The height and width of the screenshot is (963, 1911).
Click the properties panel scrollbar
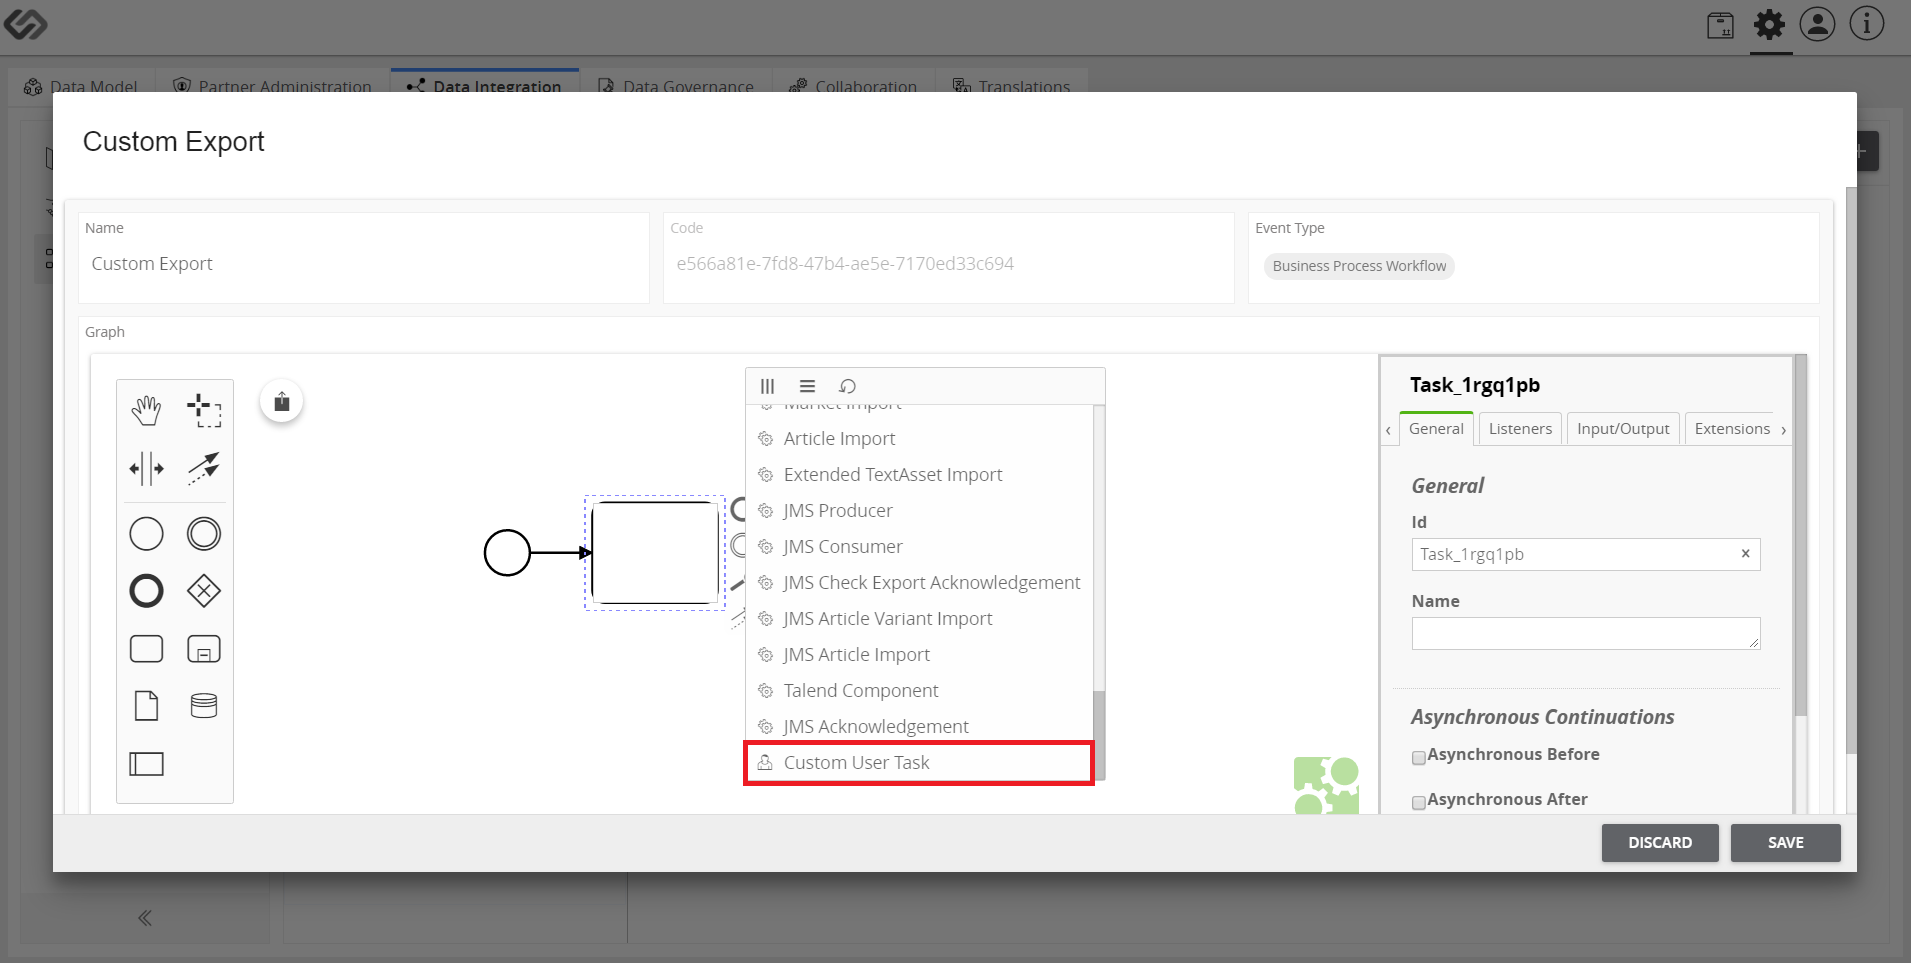click(x=1800, y=536)
